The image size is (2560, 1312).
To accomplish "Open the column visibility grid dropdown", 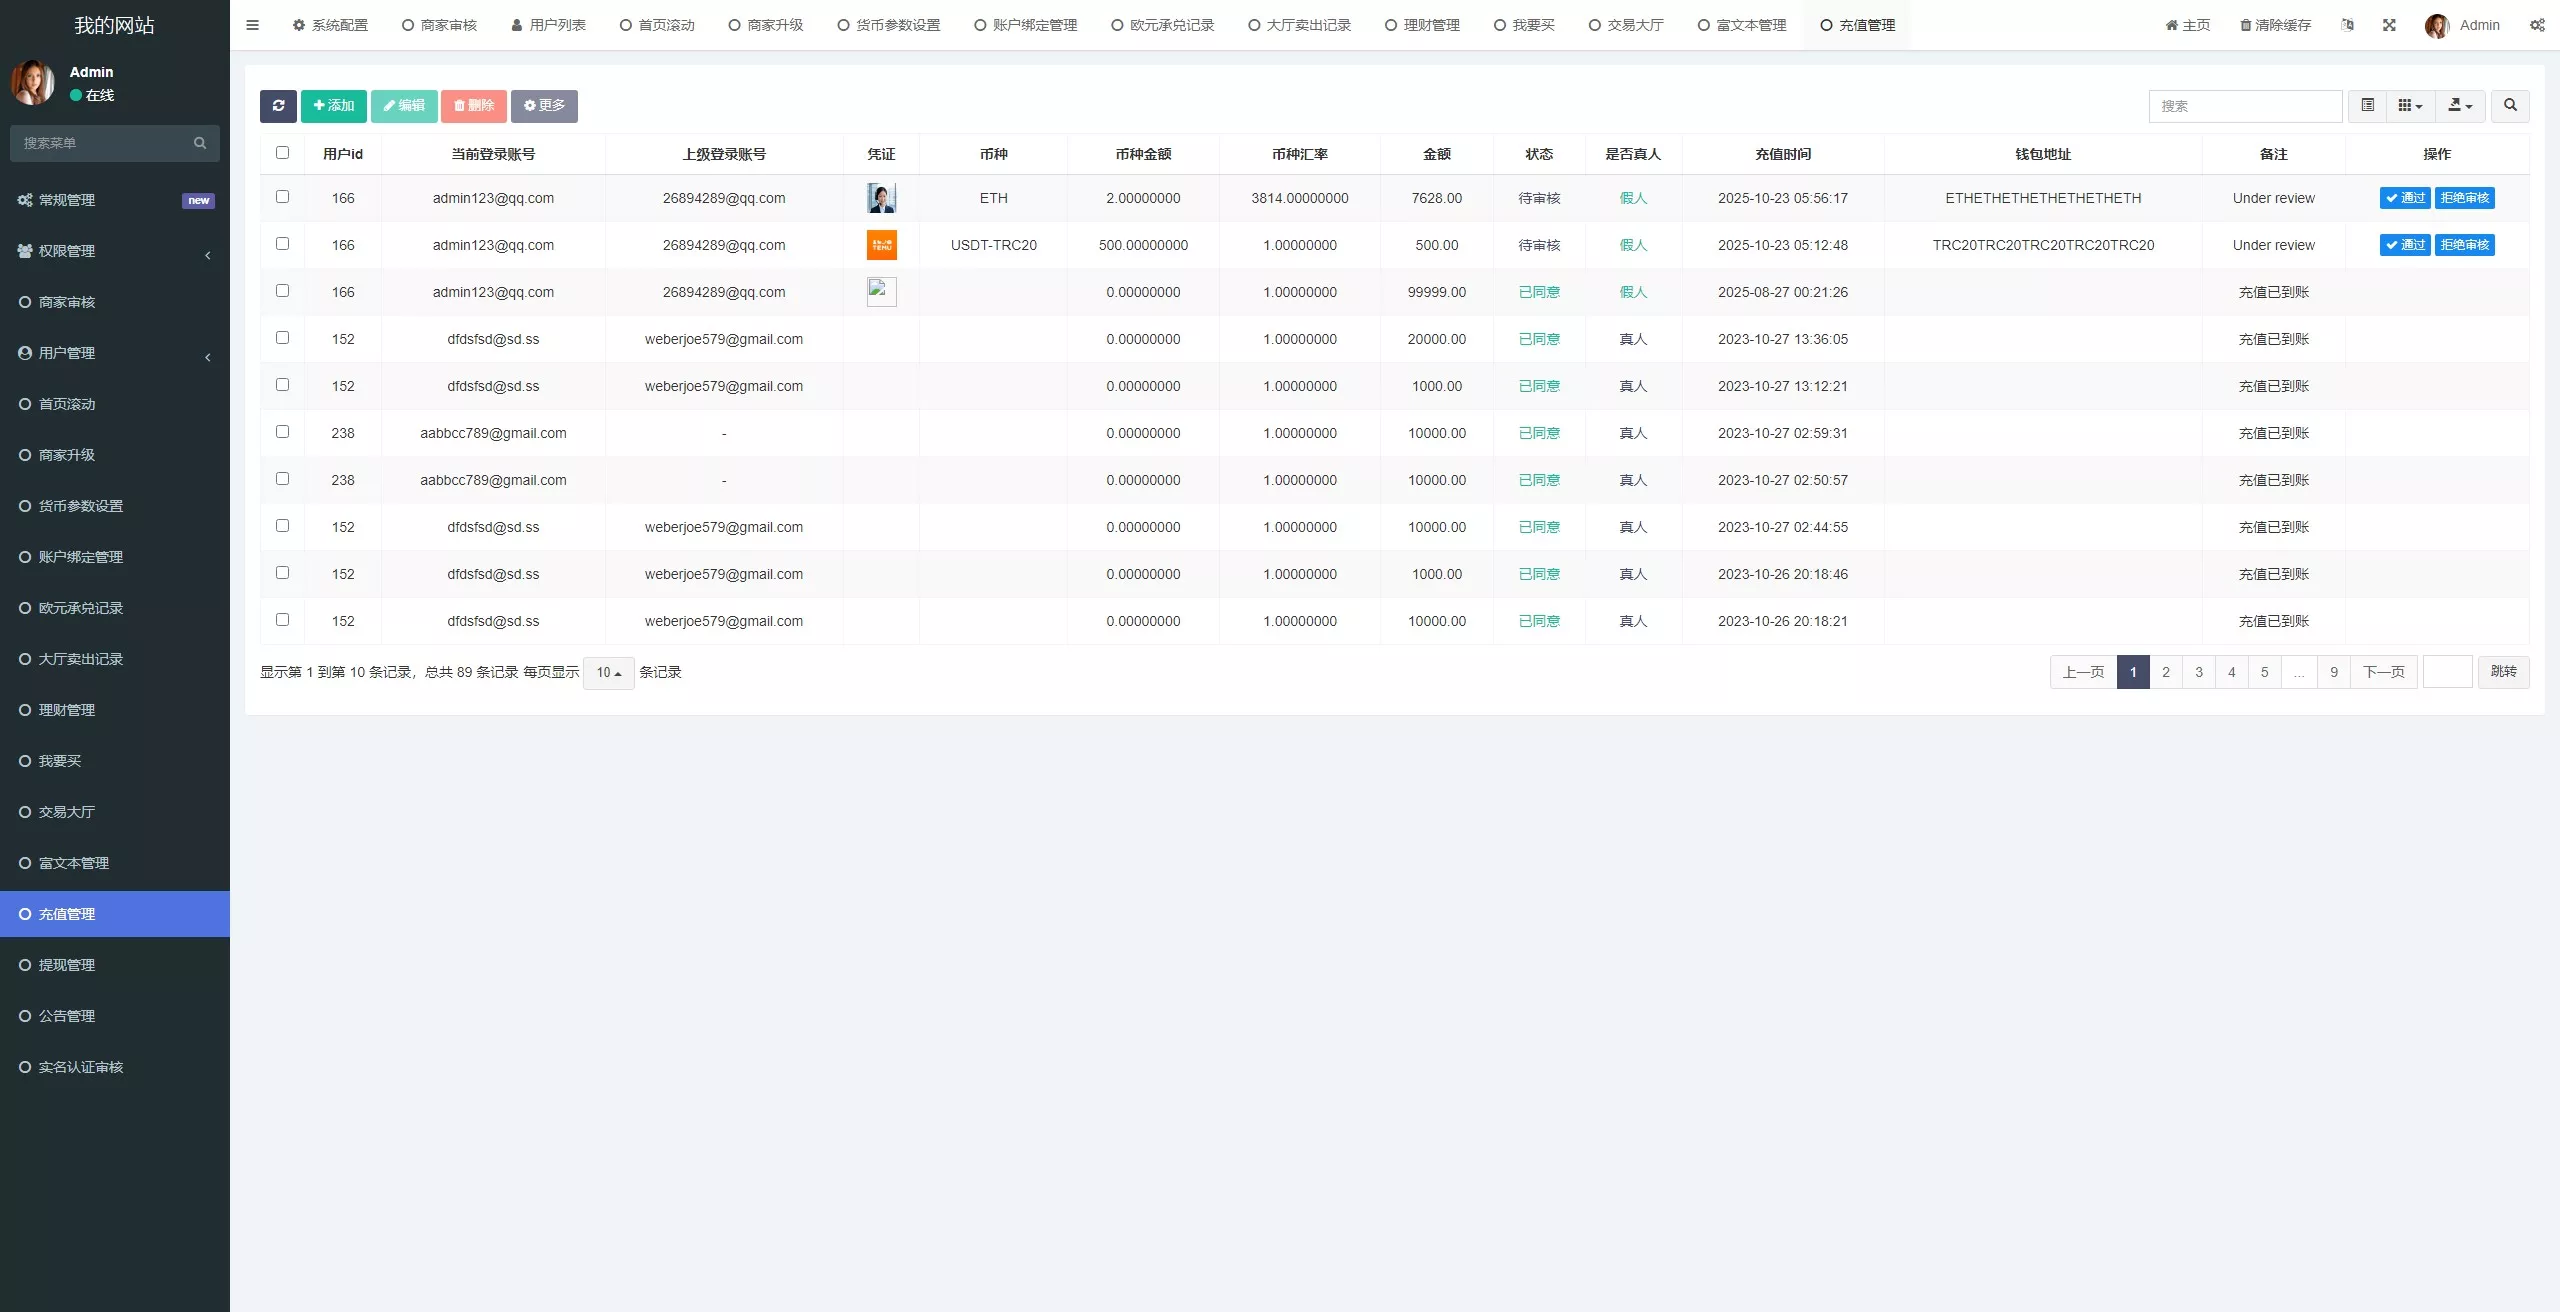I will pyautogui.click(x=2410, y=106).
